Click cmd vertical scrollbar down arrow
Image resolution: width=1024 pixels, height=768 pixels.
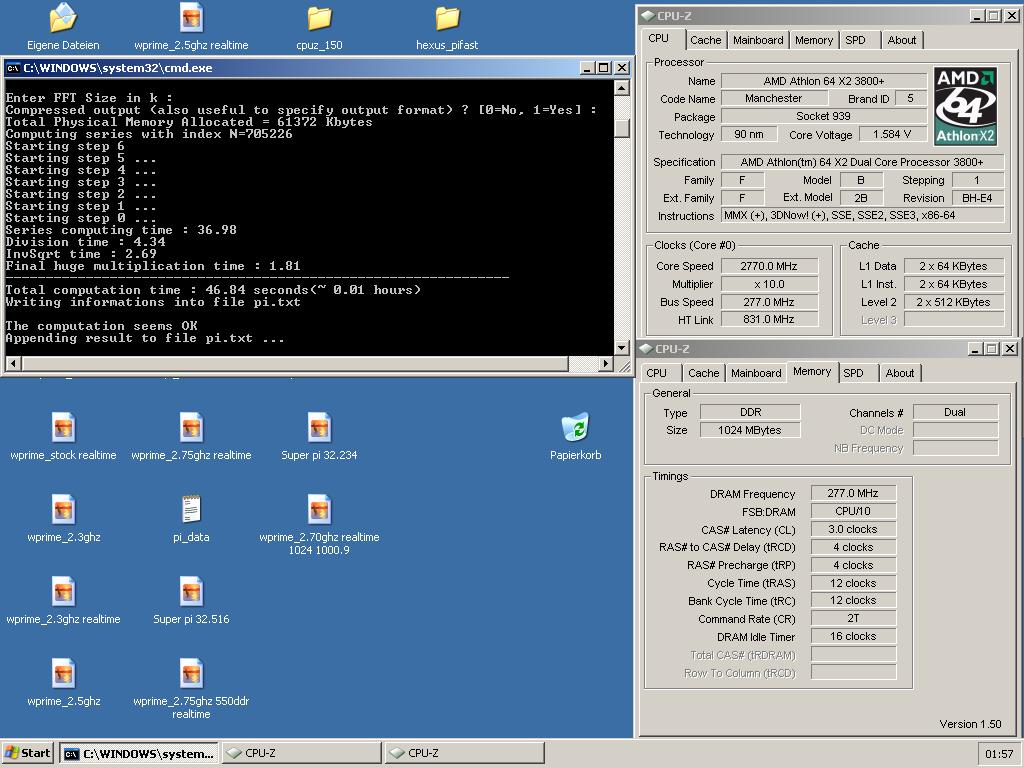tap(622, 348)
